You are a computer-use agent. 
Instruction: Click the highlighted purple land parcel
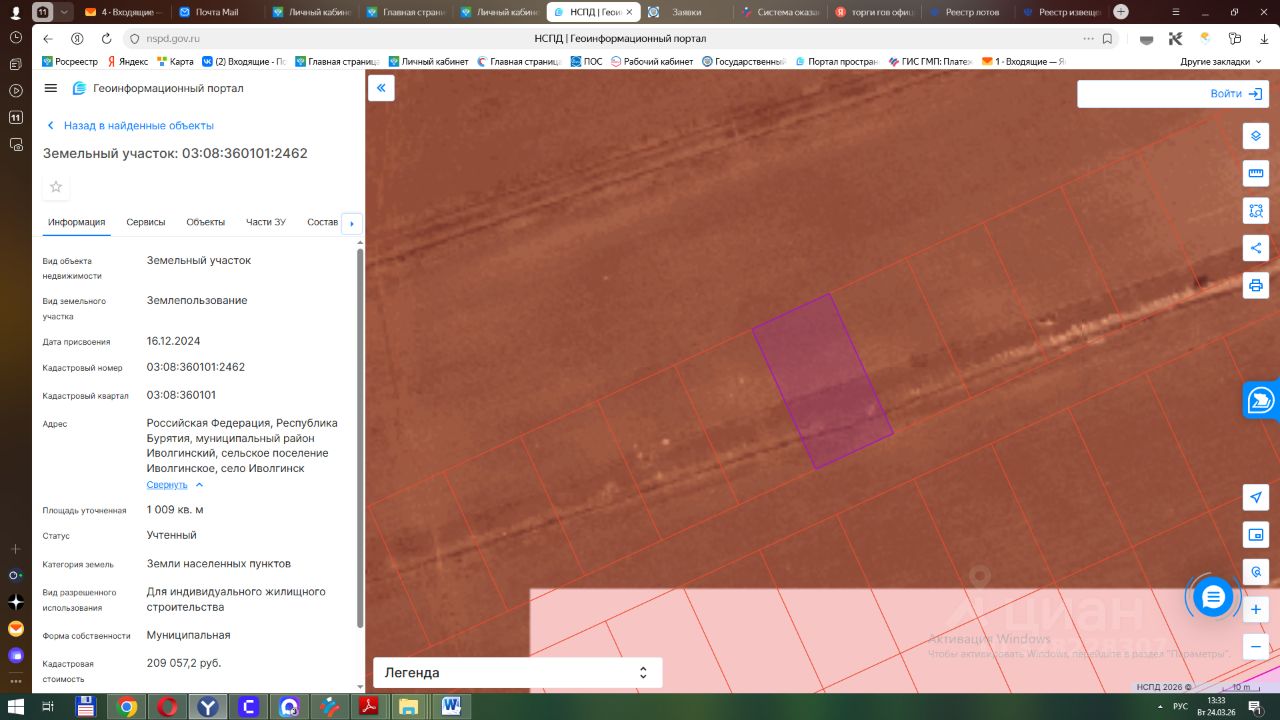tap(822, 382)
